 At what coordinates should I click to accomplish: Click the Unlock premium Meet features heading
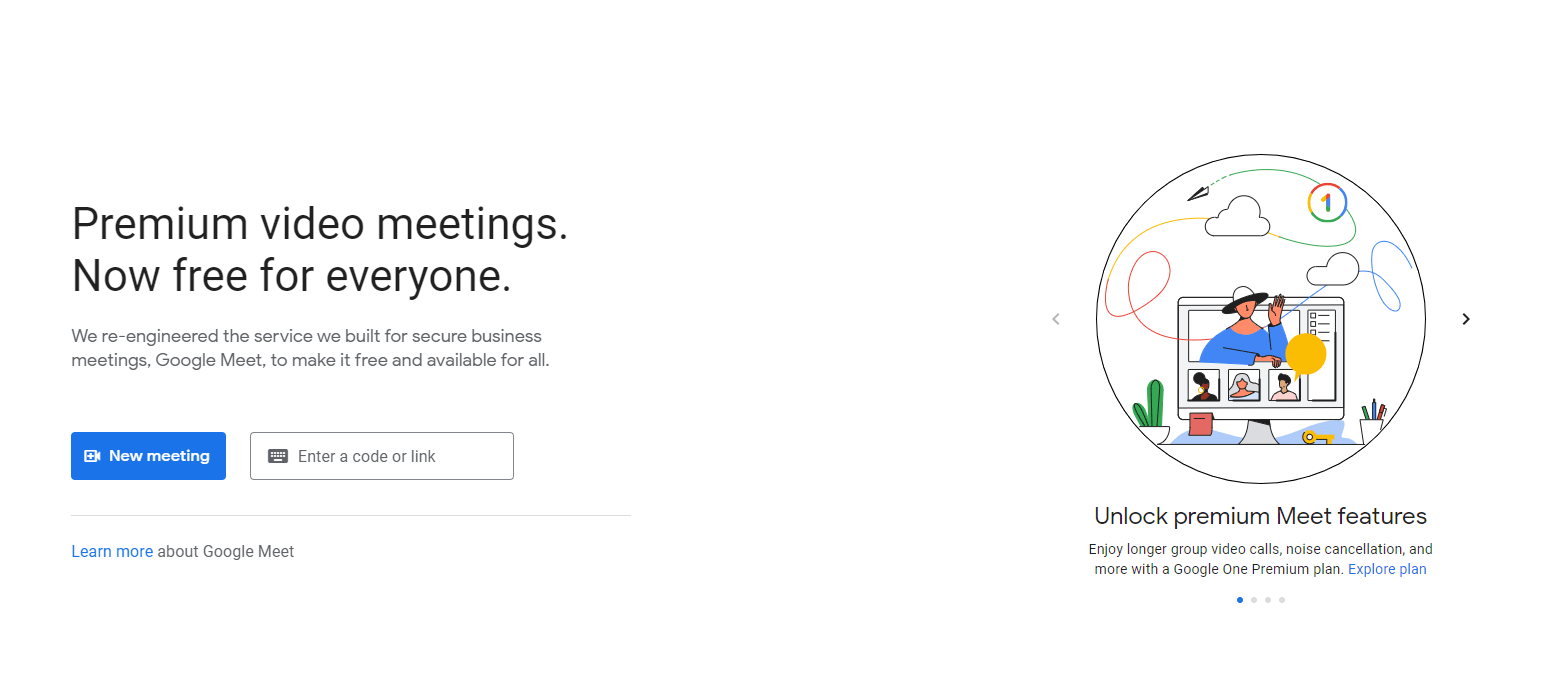pyautogui.click(x=1260, y=515)
